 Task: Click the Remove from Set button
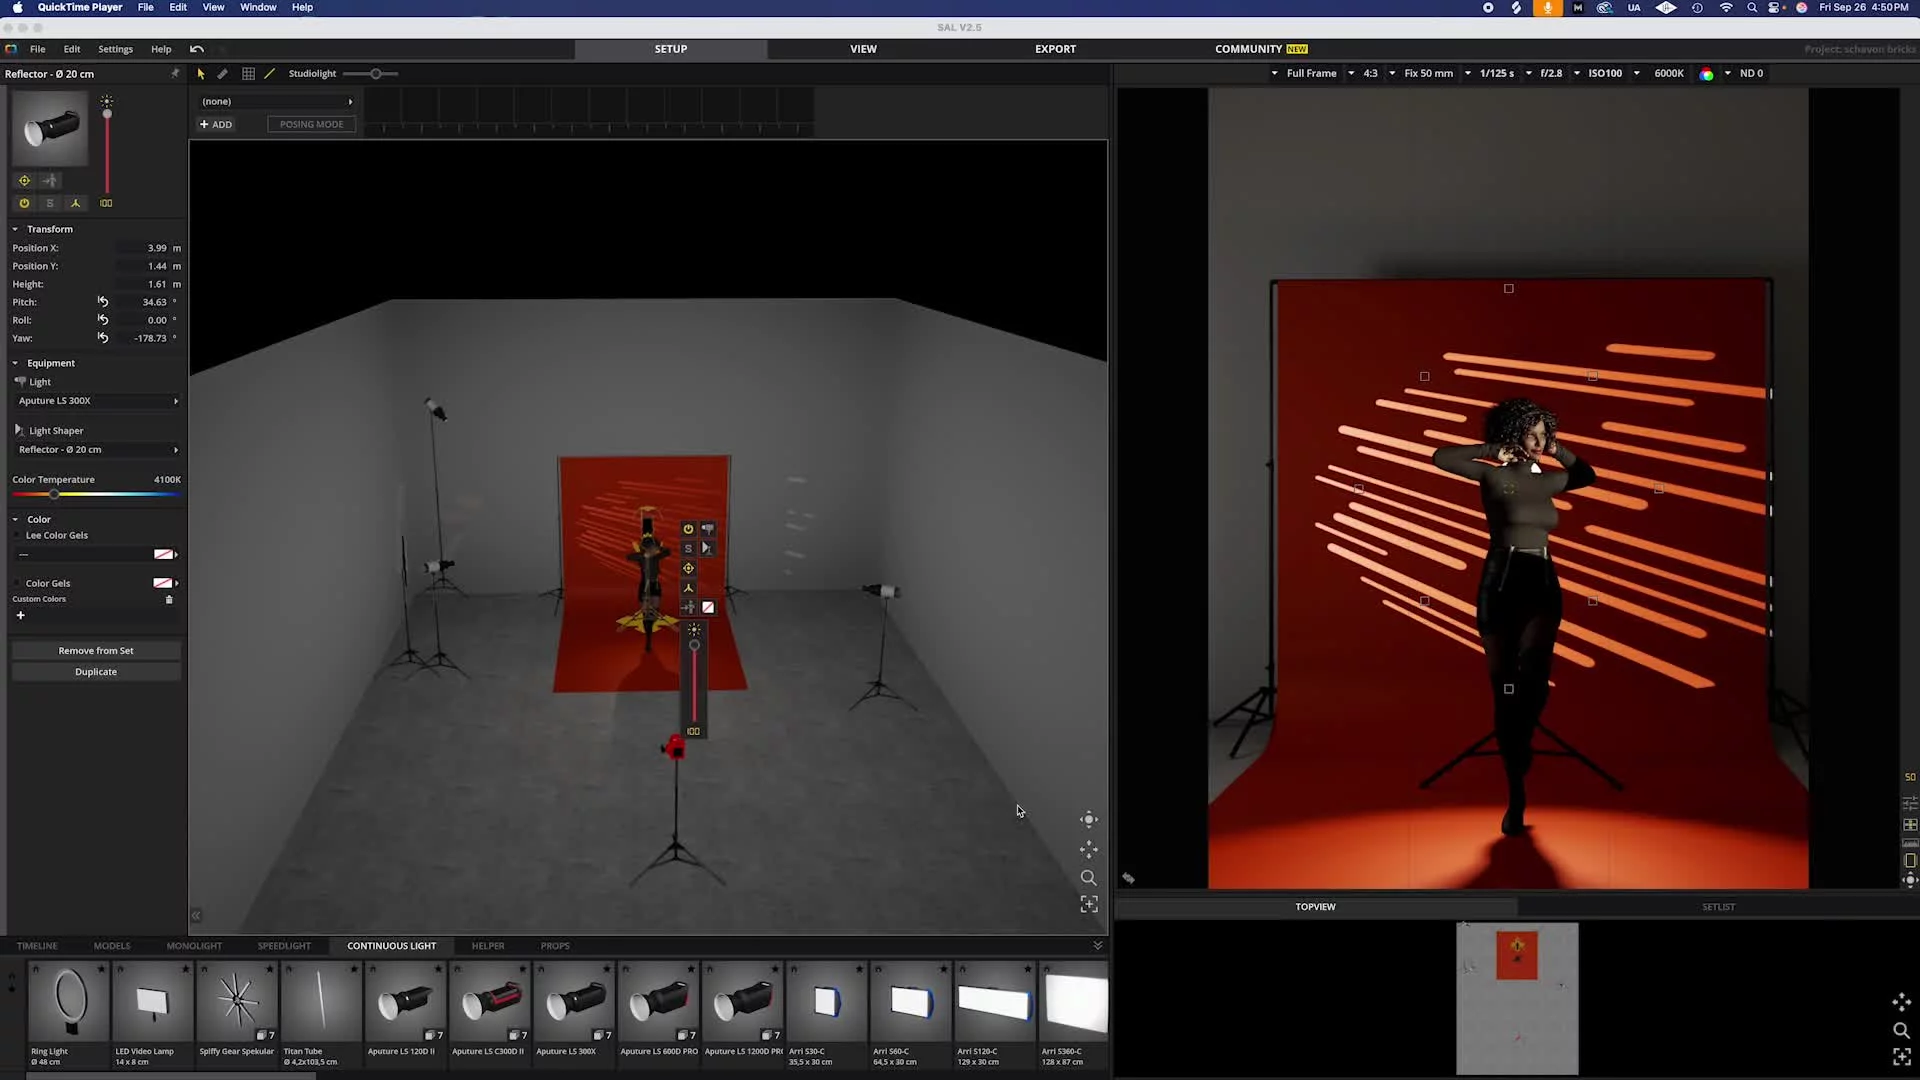click(x=96, y=651)
